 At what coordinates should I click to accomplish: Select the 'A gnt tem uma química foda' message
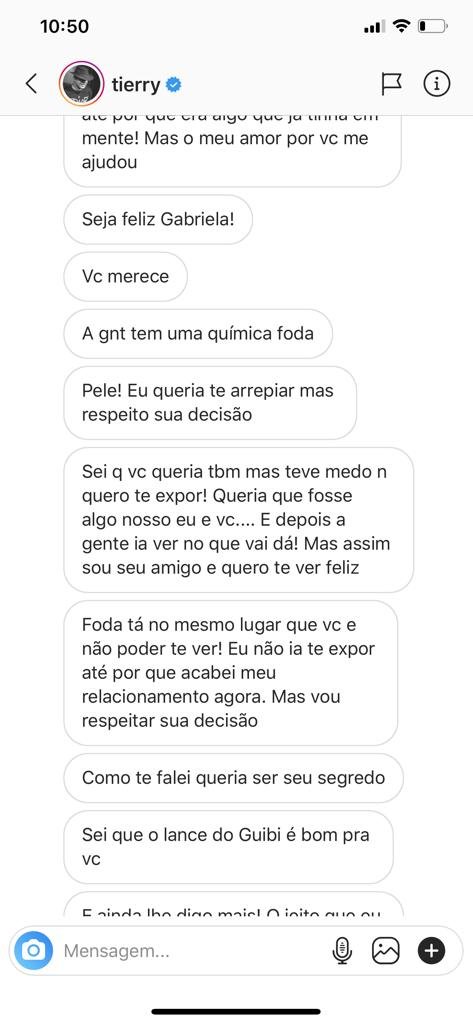[x=198, y=334]
